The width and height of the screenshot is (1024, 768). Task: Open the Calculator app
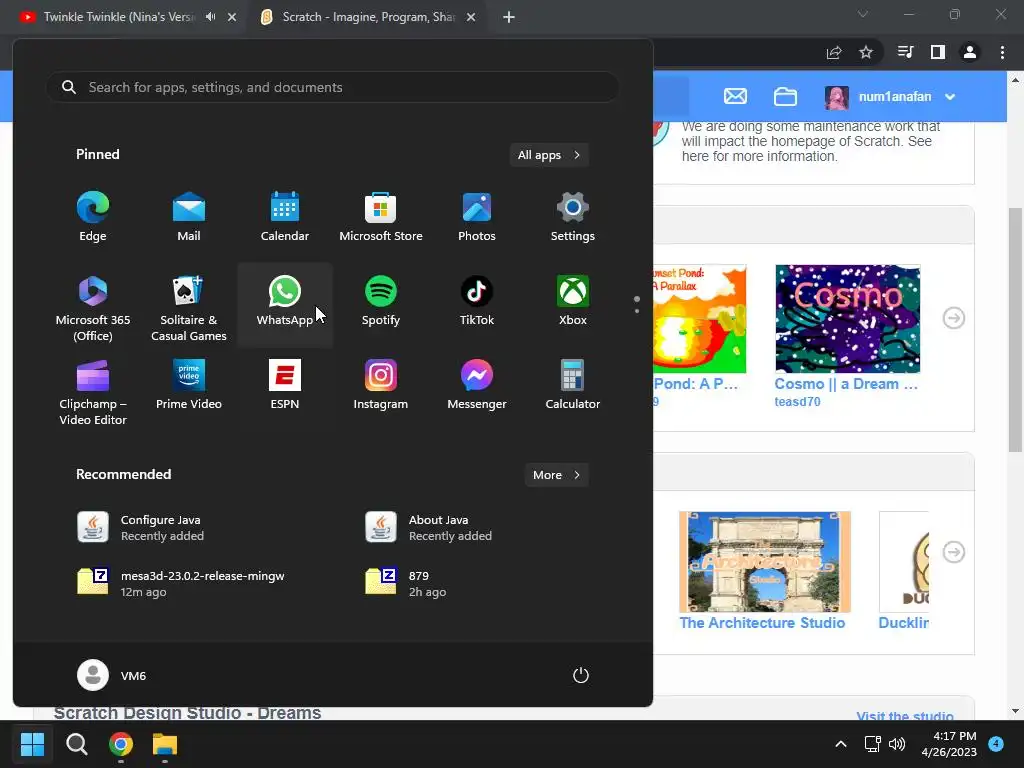(573, 386)
